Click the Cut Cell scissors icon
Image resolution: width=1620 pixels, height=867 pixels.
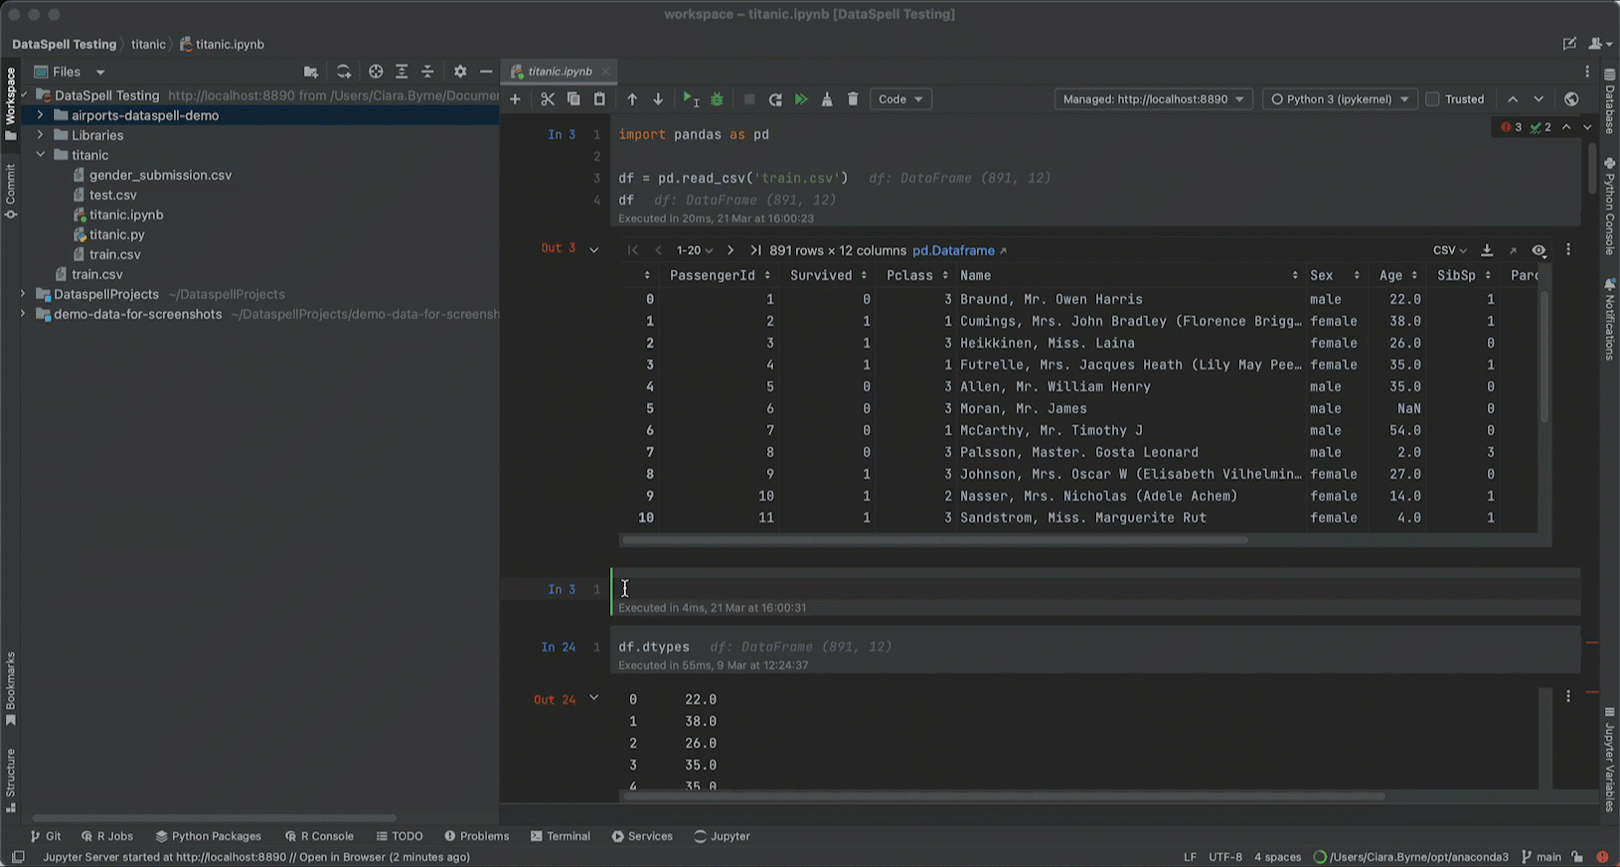tap(547, 99)
